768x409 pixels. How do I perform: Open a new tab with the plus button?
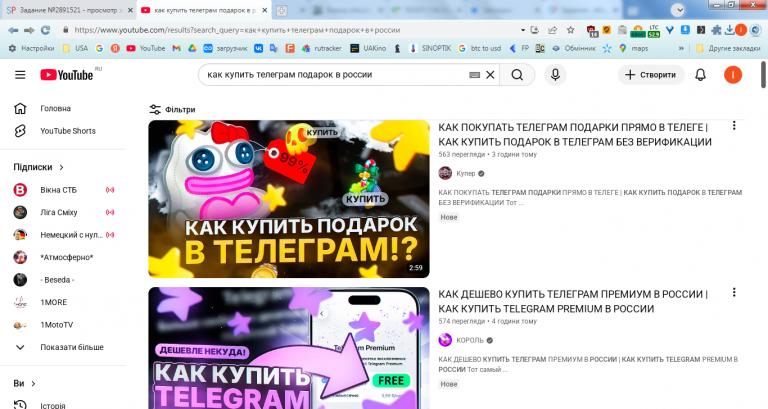pyautogui.click(x=282, y=10)
